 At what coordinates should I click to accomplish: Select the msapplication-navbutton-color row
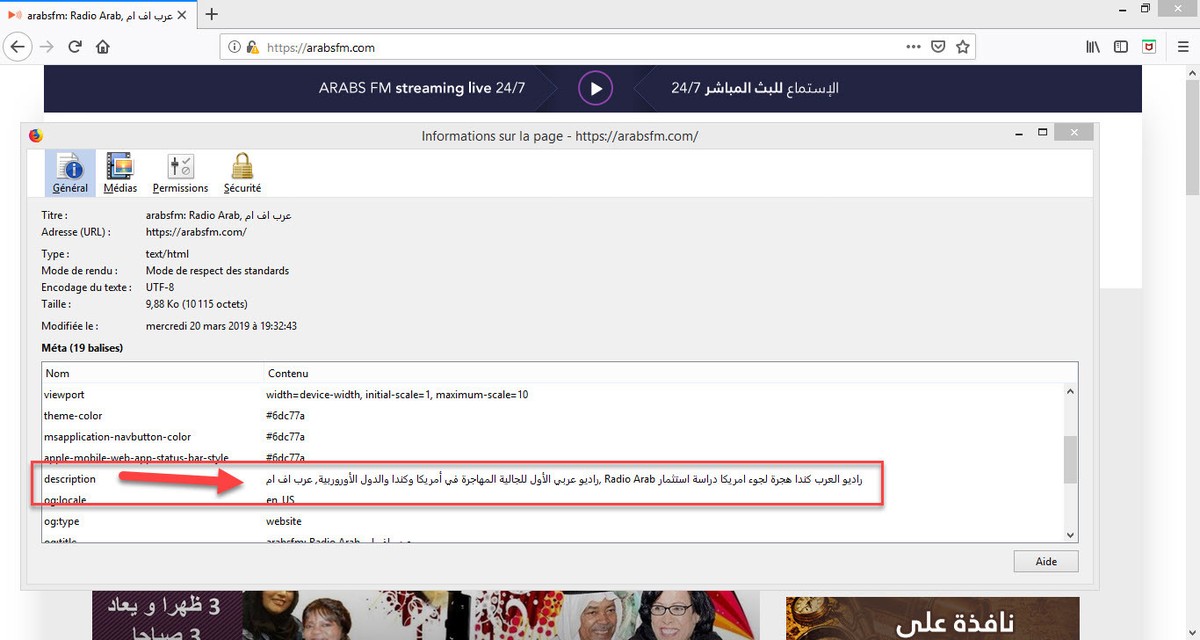click(552, 436)
